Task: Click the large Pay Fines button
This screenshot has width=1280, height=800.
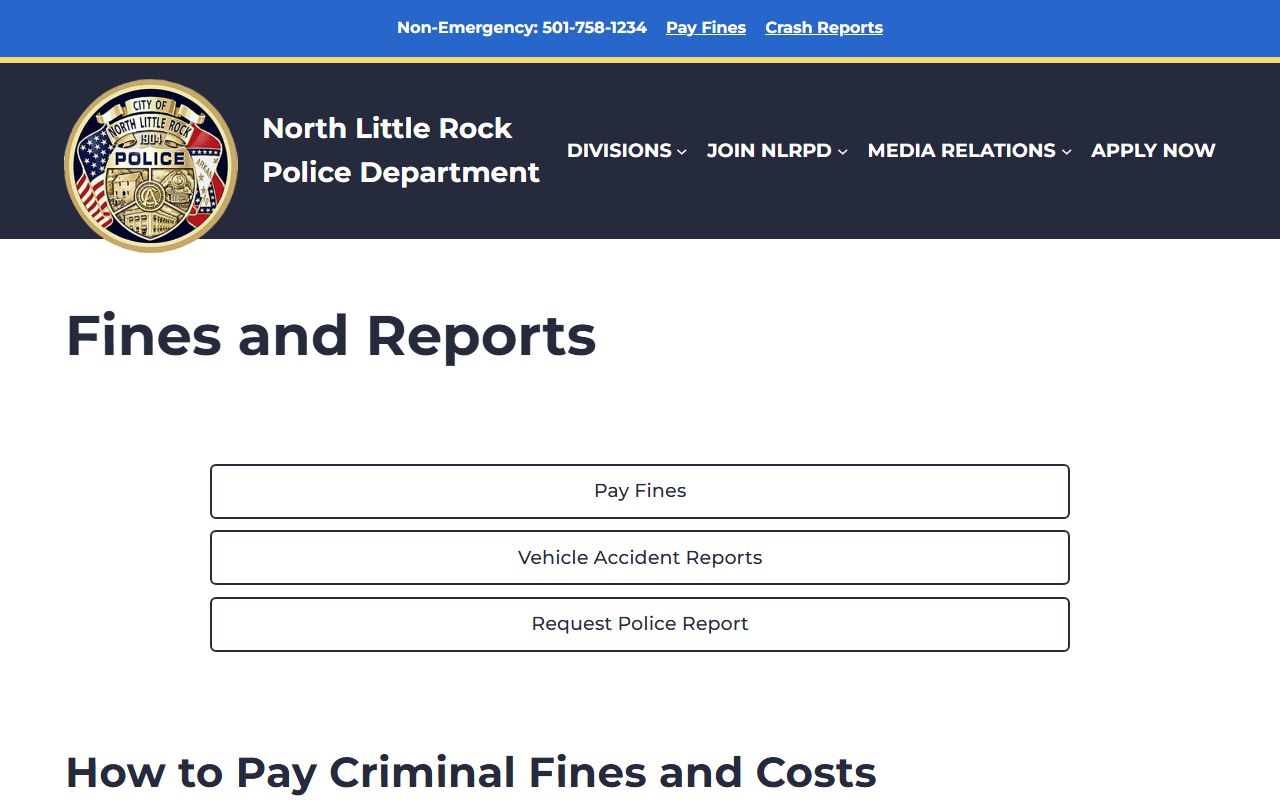Action: coord(640,491)
